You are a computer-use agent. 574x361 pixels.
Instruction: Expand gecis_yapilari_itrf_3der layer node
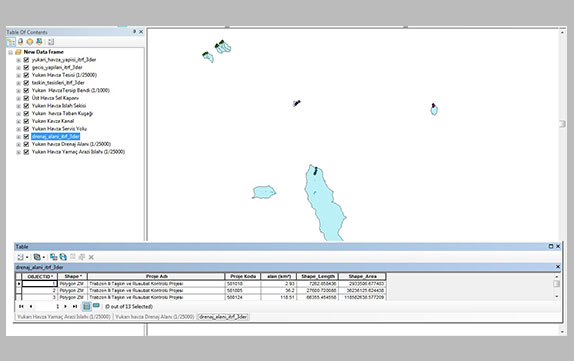[18, 68]
